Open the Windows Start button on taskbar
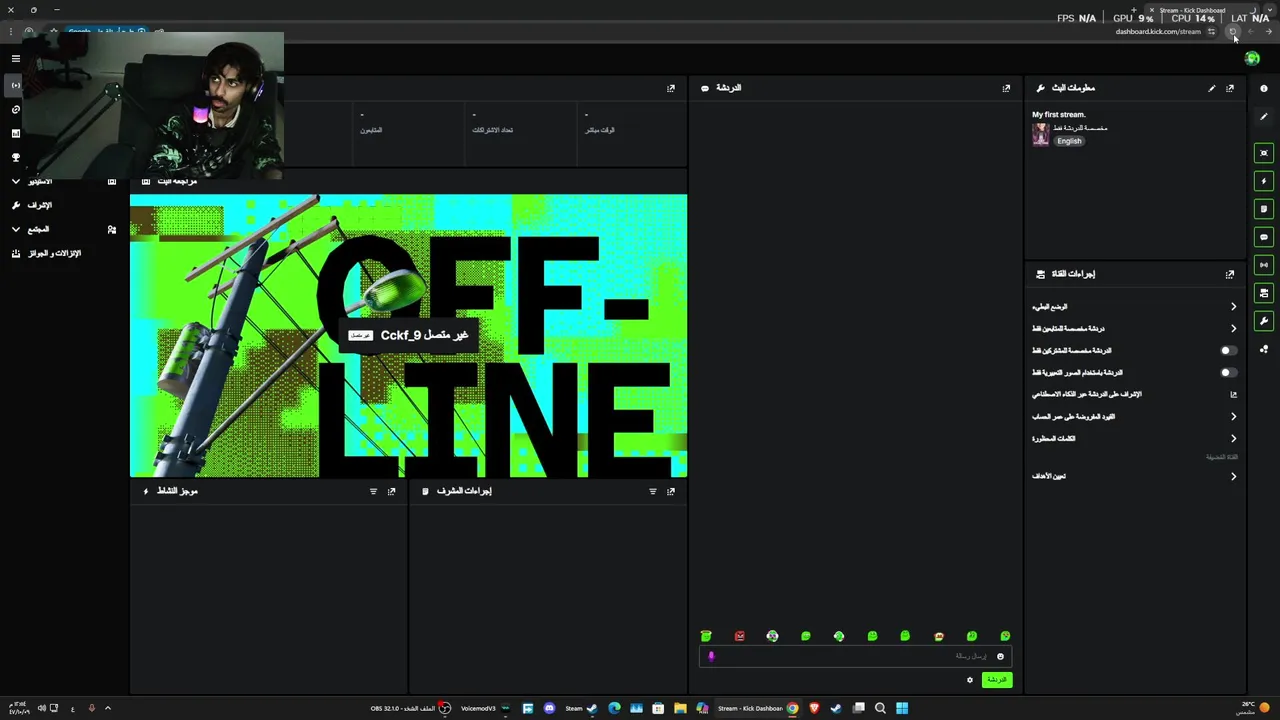 click(902, 708)
